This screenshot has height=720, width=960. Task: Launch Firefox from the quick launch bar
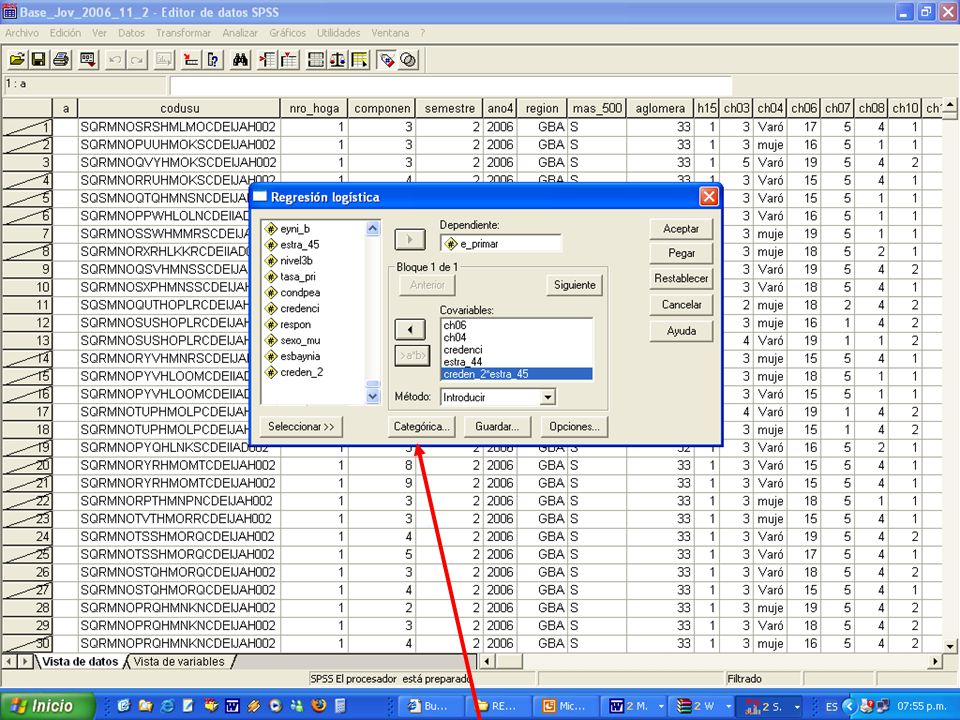(318, 706)
